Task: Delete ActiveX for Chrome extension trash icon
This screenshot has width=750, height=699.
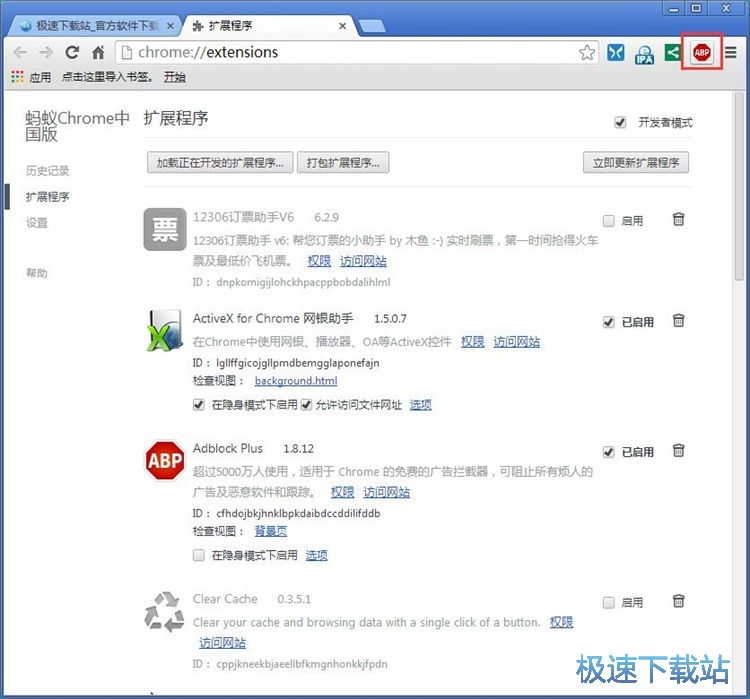Action: click(678, 320)
